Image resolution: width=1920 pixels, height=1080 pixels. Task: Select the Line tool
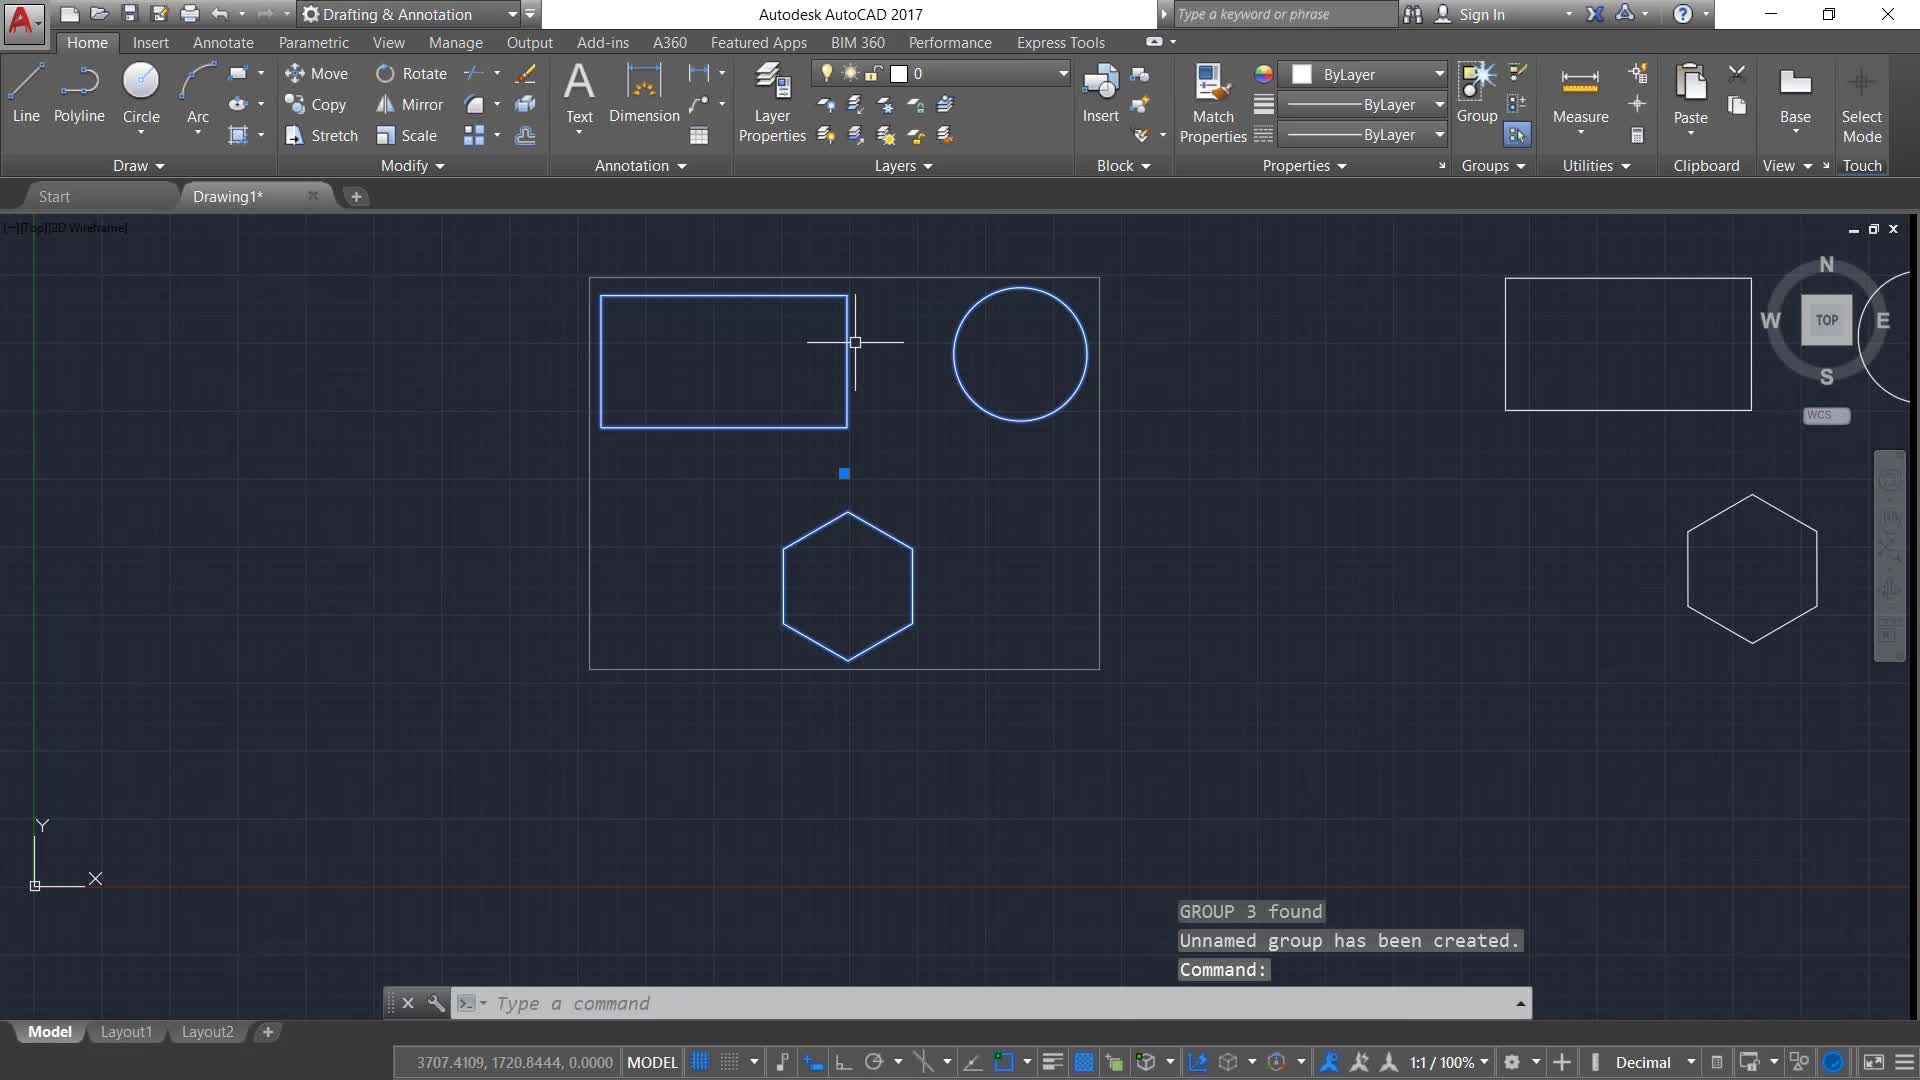click(26, 92)
